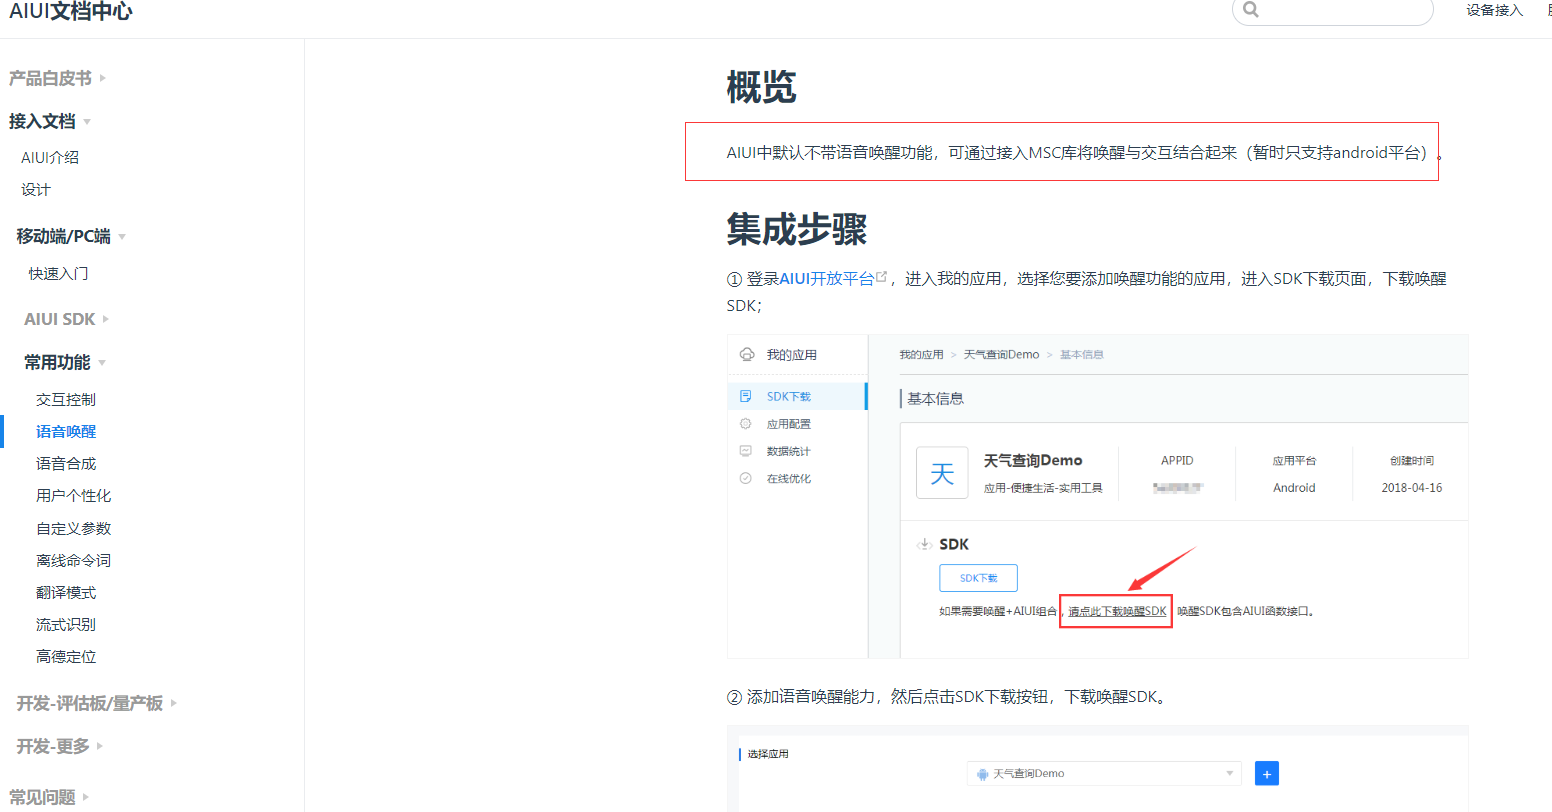Click the step ② 添加语音唤醒能力 text

coord(946,696)
